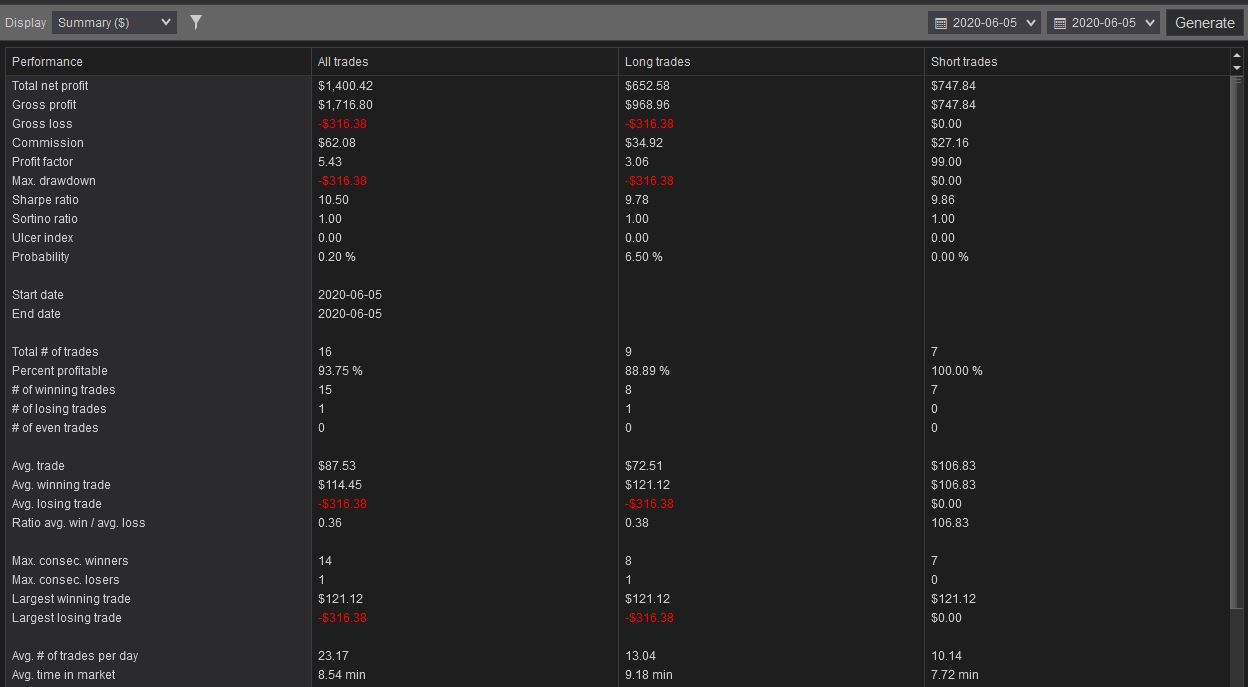Select the 88.89 % long trades value
This screenshot has height=687, width=1248.
tap(647, 371)
